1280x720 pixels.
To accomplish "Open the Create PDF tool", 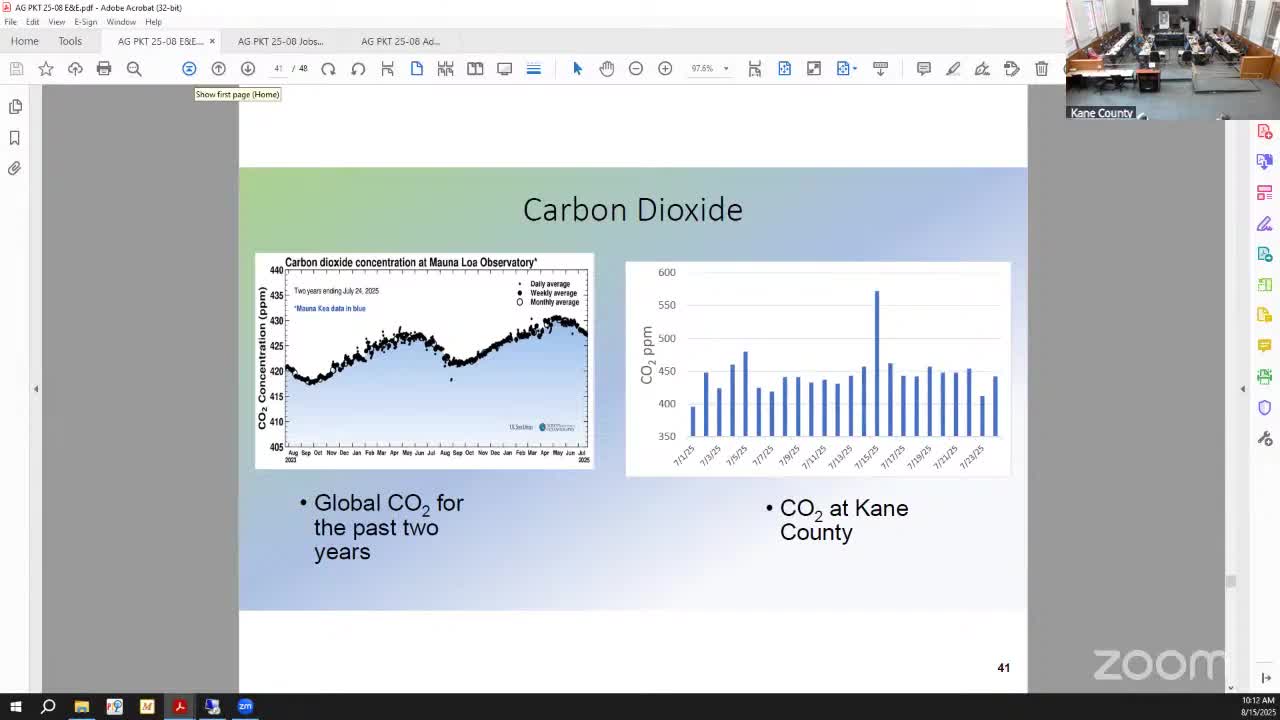I will (x=1265, y=131).
